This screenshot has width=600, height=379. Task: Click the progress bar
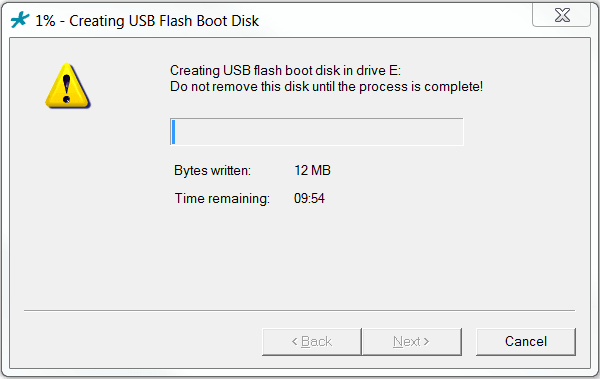(317, 132)
